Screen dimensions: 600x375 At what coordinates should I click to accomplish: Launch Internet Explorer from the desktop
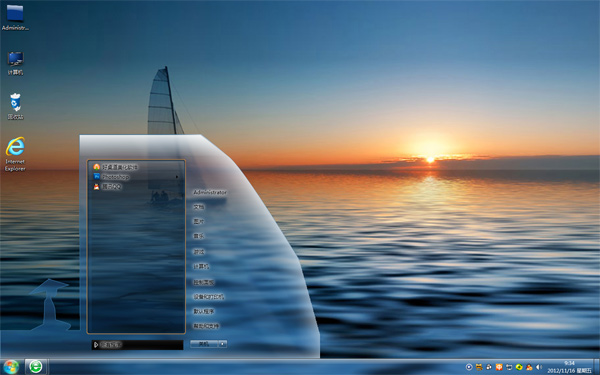tap(15, 154)
